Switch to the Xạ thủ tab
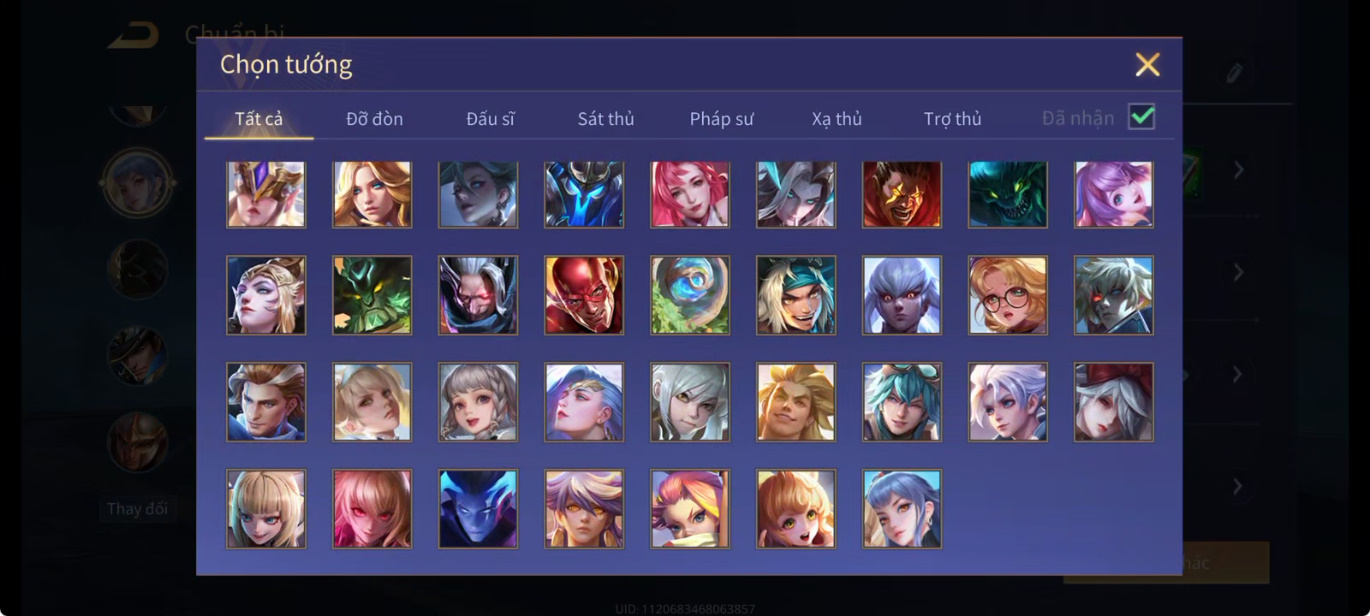This screenshot has width=1370, height=616. click(837, 119)
